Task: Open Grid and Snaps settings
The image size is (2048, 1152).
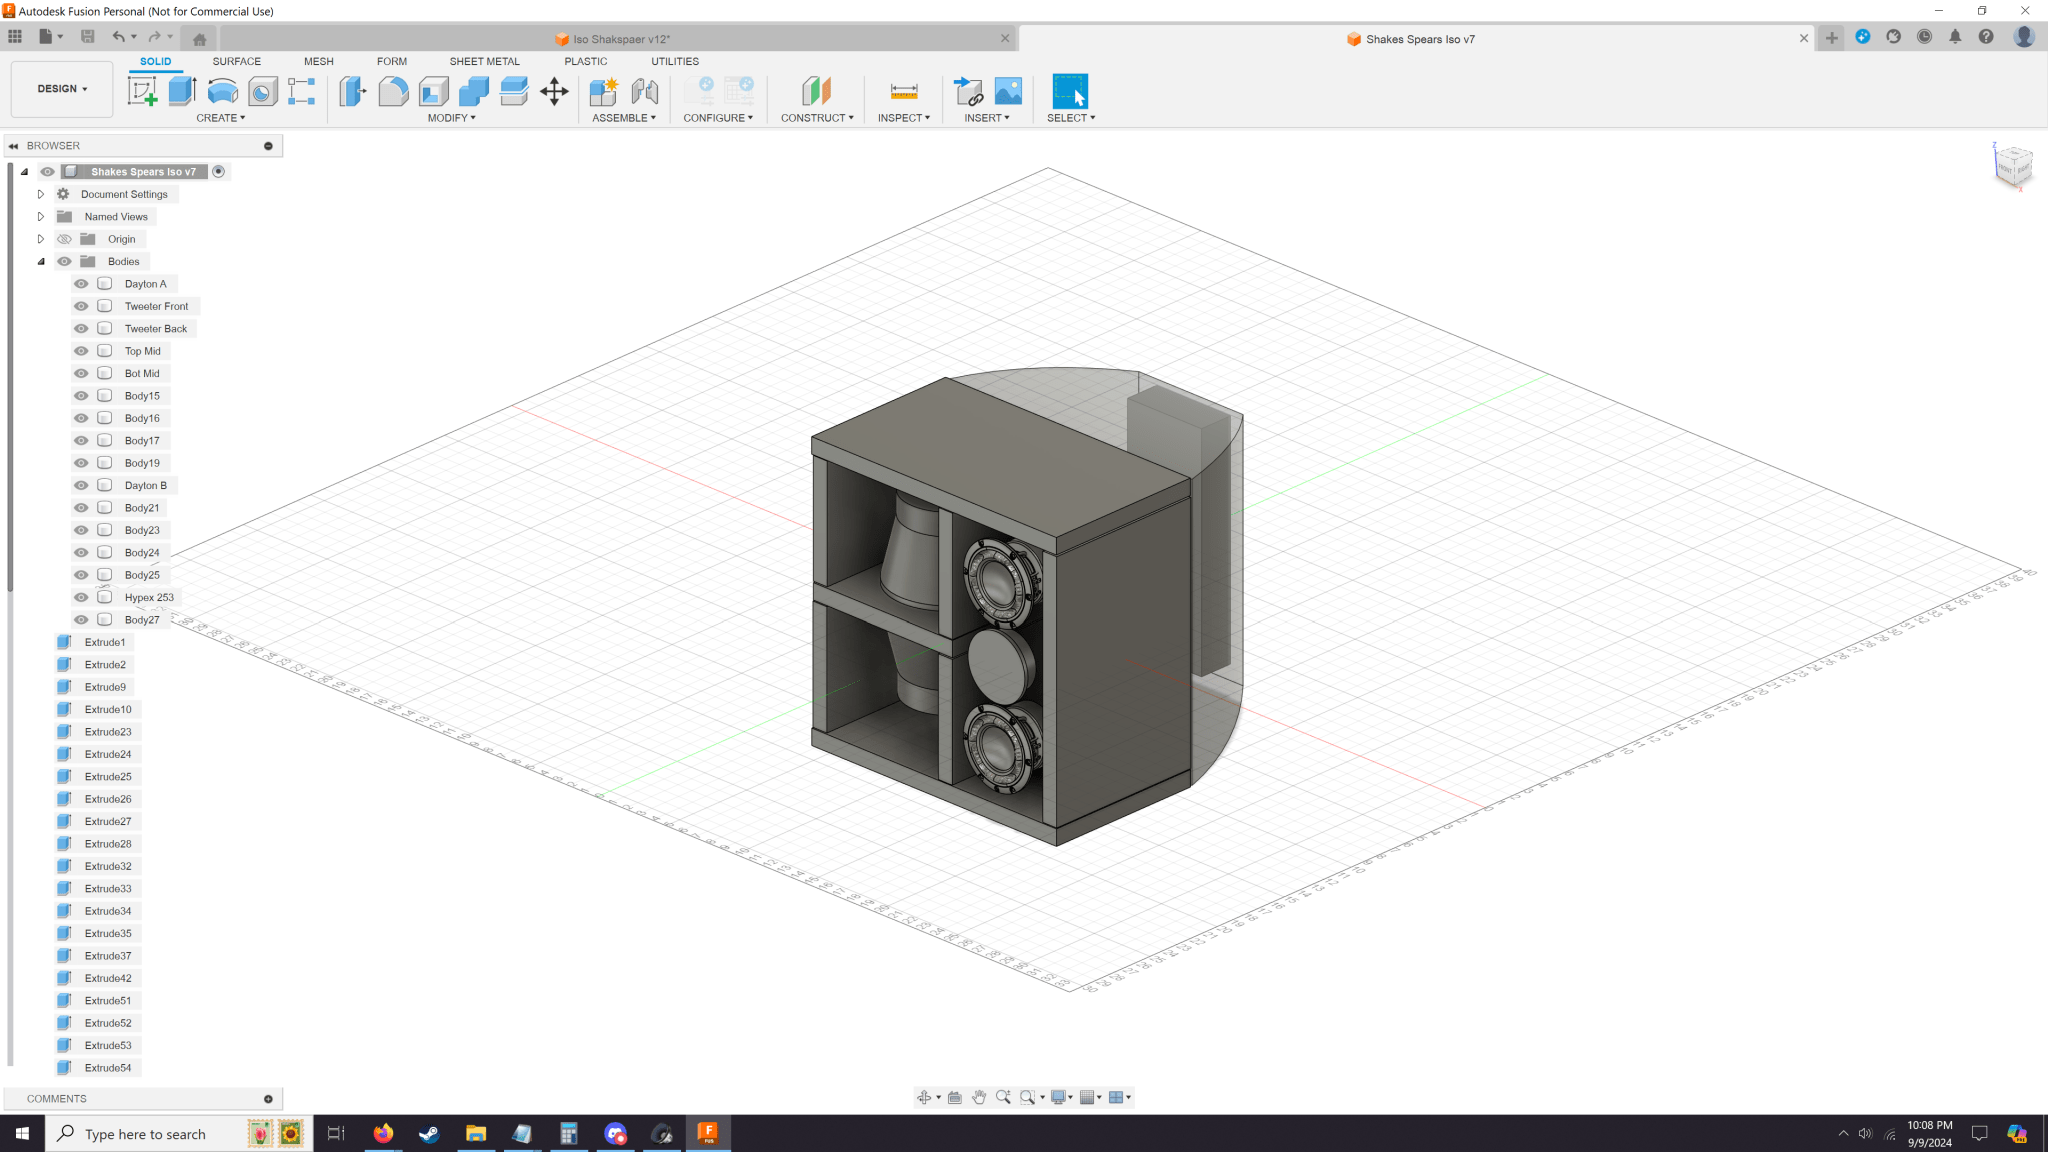Action: (x=1088, y=1097)
